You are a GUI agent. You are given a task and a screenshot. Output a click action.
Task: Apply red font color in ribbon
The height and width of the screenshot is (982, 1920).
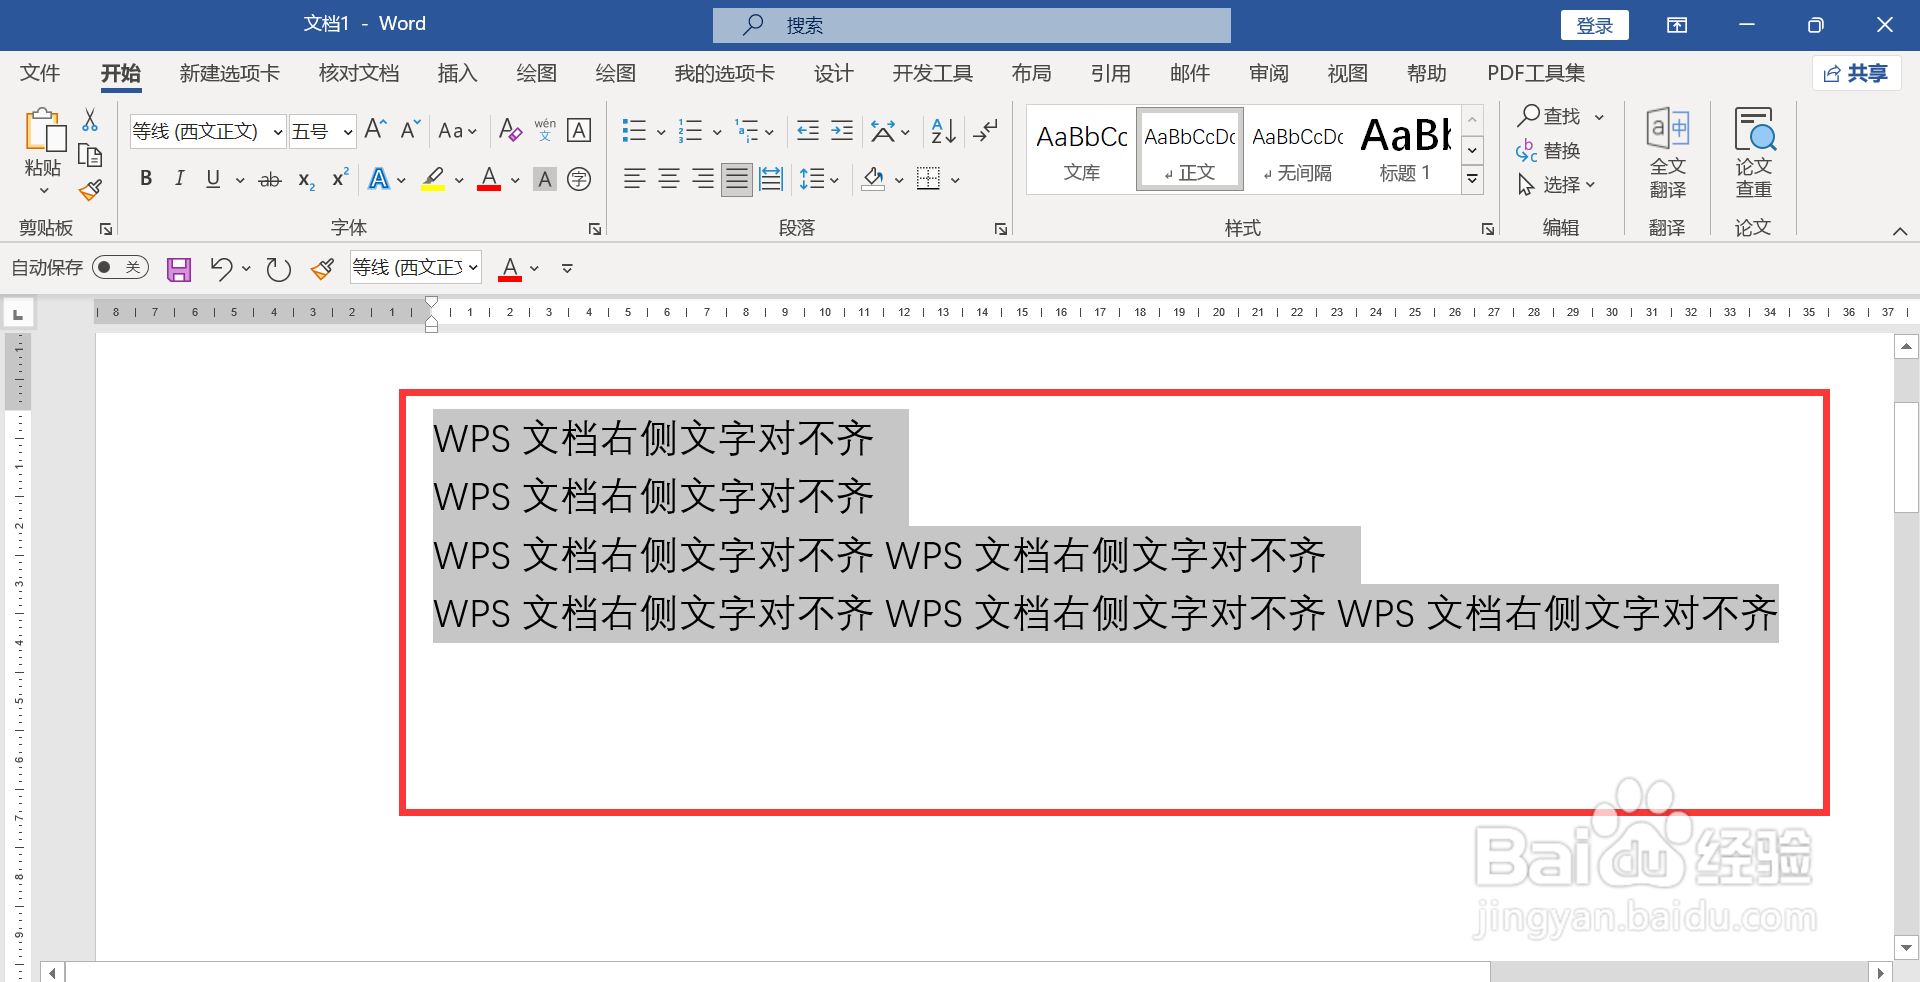pyautogui.click(x=489, y=179)
